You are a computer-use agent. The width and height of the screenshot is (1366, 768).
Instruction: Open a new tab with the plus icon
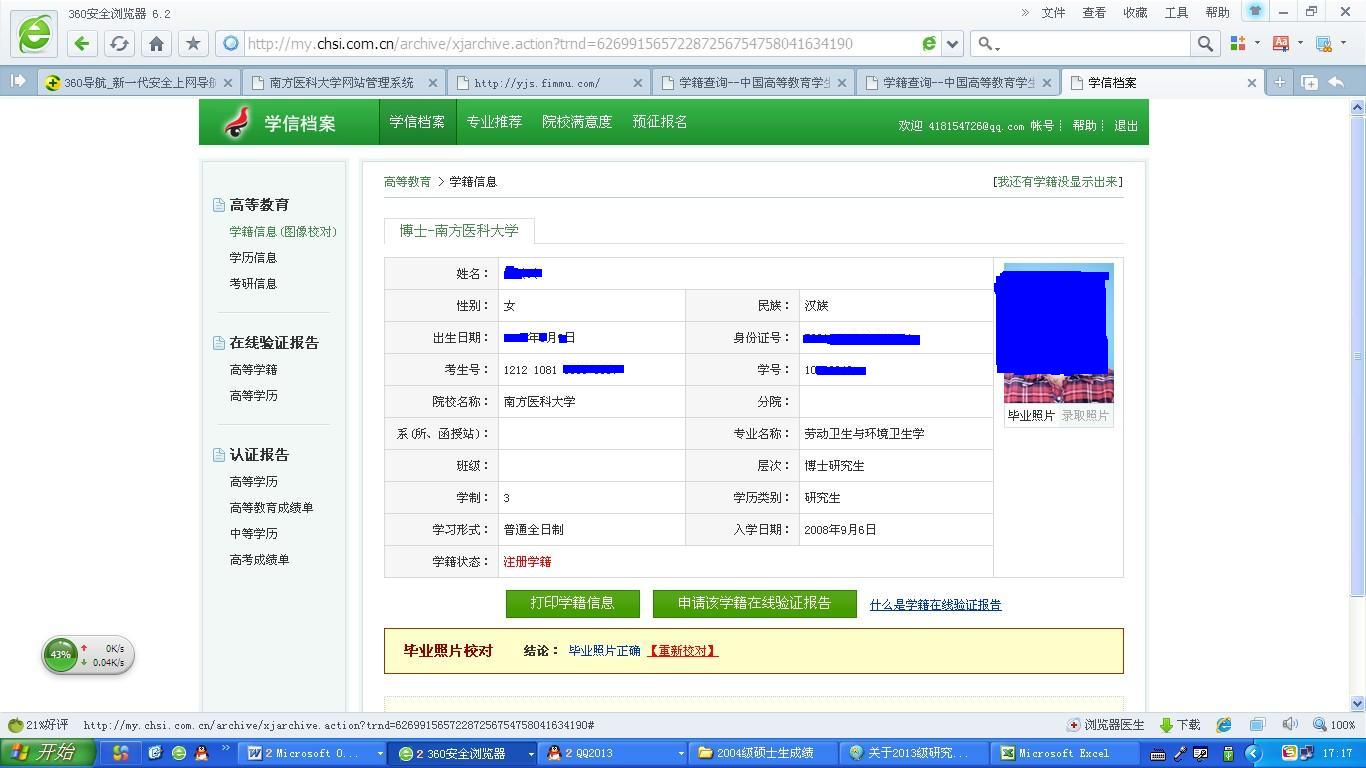pyautogui.click(x=1279, y=83)
